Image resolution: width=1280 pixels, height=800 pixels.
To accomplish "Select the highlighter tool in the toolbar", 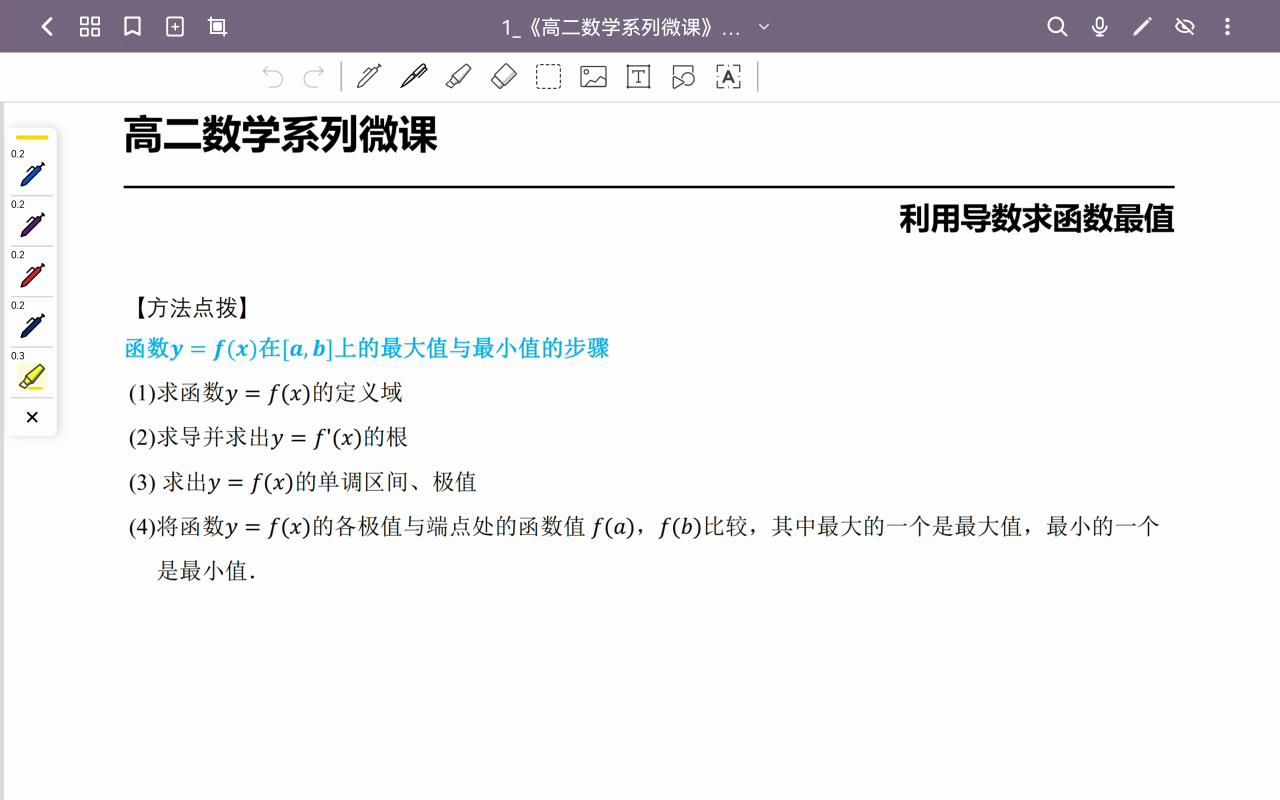I will [459, 76].
